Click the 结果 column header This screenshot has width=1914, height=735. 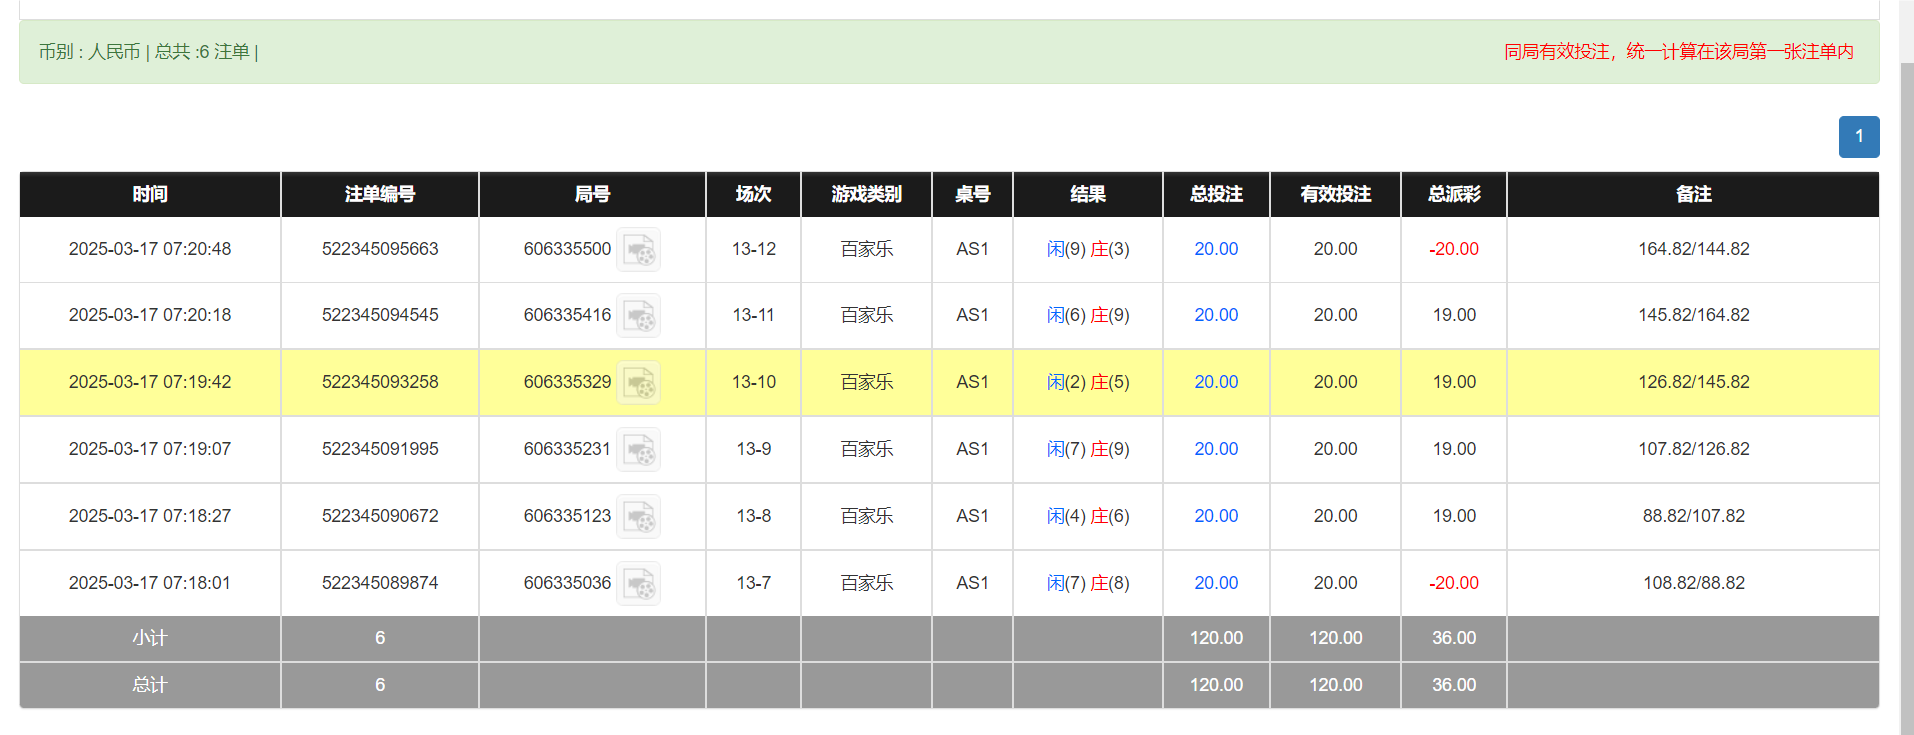pos(1087,194)
